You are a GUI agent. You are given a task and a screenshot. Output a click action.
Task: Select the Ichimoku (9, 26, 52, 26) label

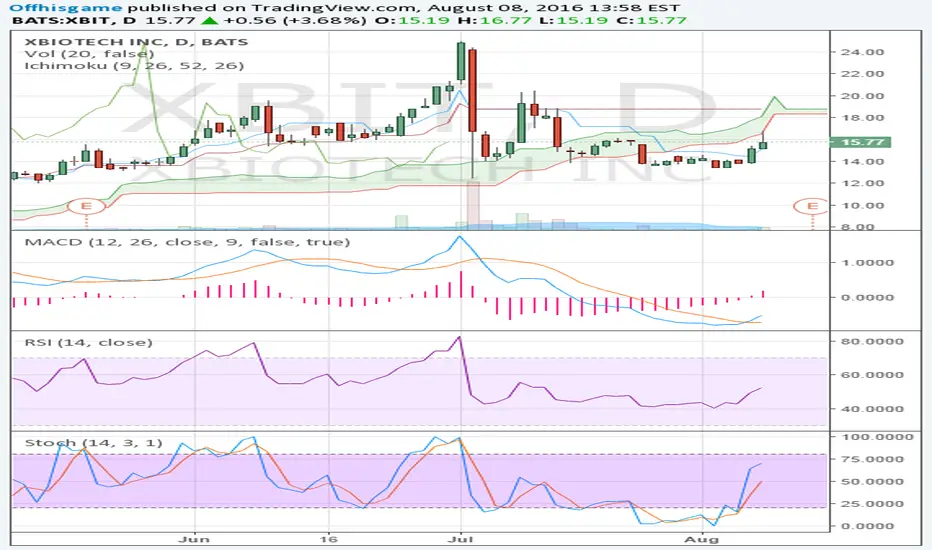click(x=134, y=65)
